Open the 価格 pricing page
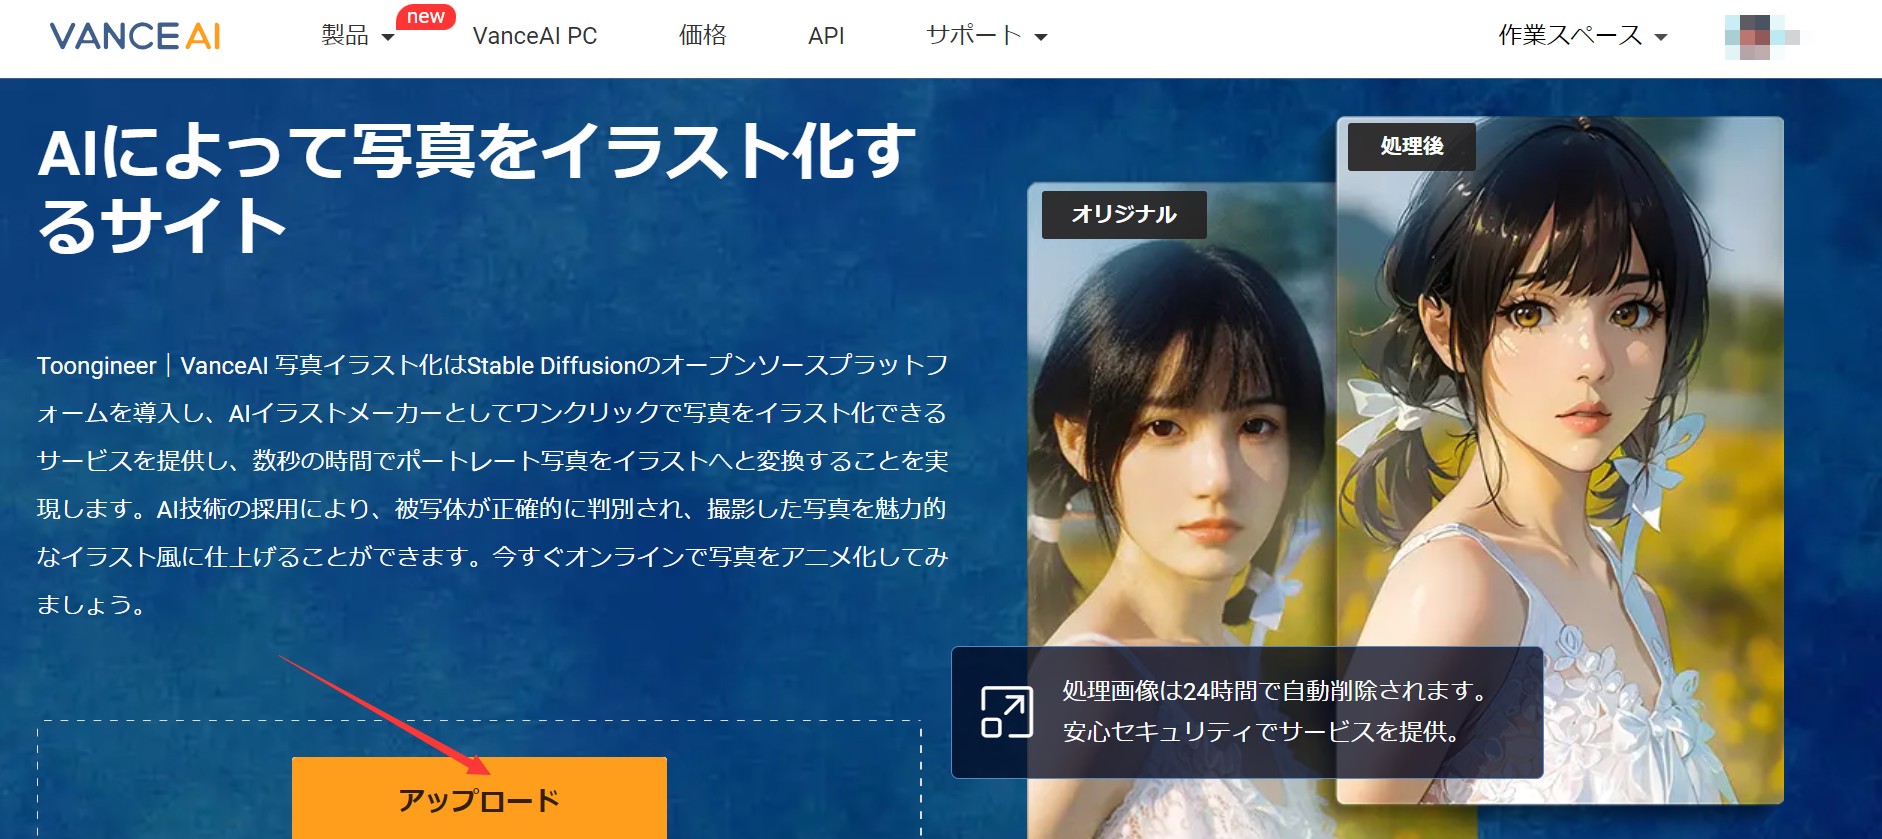This screenshot has width=1882, height=839. tap(702, 36)
